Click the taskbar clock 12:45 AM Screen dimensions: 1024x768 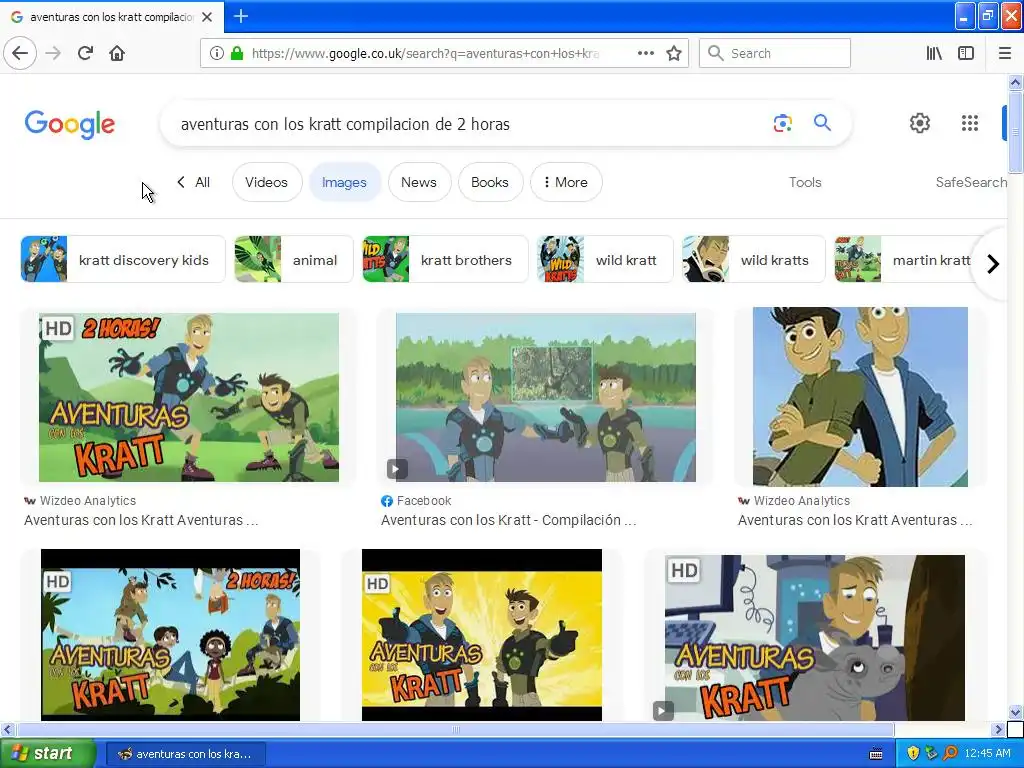(987, 754)
